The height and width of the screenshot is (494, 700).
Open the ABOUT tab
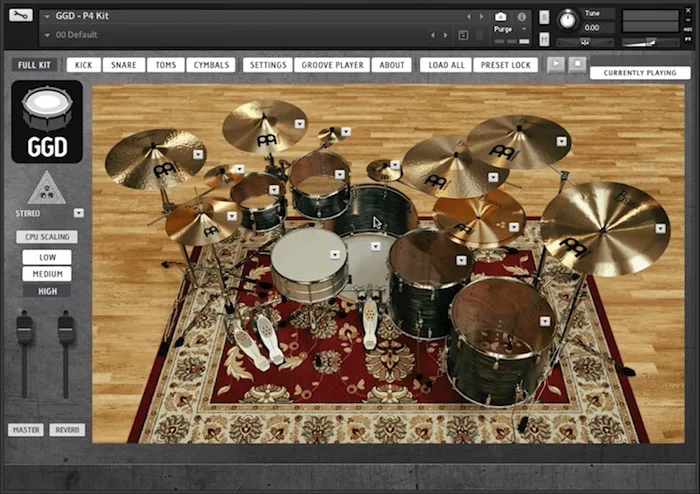pyautogui.click(x=392, y=65)
